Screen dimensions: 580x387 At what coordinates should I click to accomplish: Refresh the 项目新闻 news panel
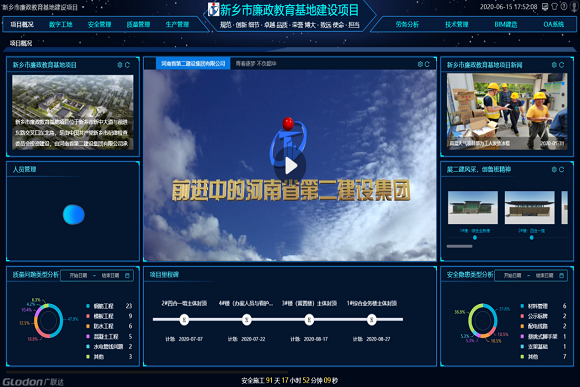[x=562, y=65]
